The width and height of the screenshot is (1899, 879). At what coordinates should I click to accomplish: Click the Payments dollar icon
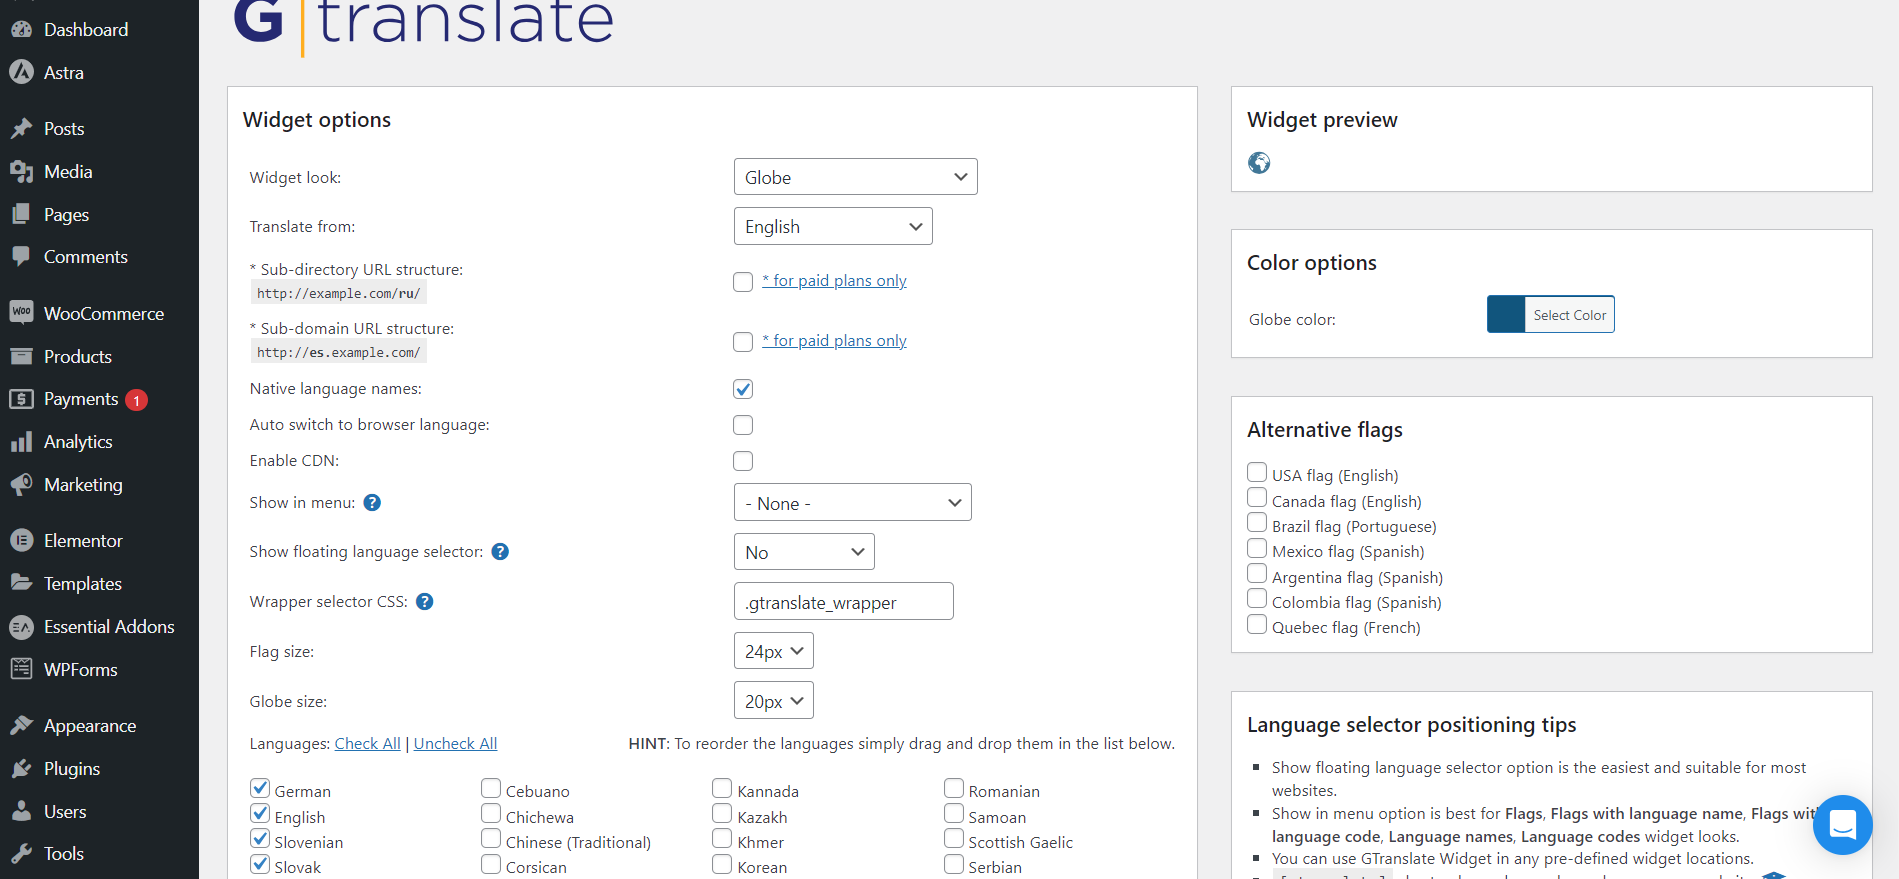(21, 399)
